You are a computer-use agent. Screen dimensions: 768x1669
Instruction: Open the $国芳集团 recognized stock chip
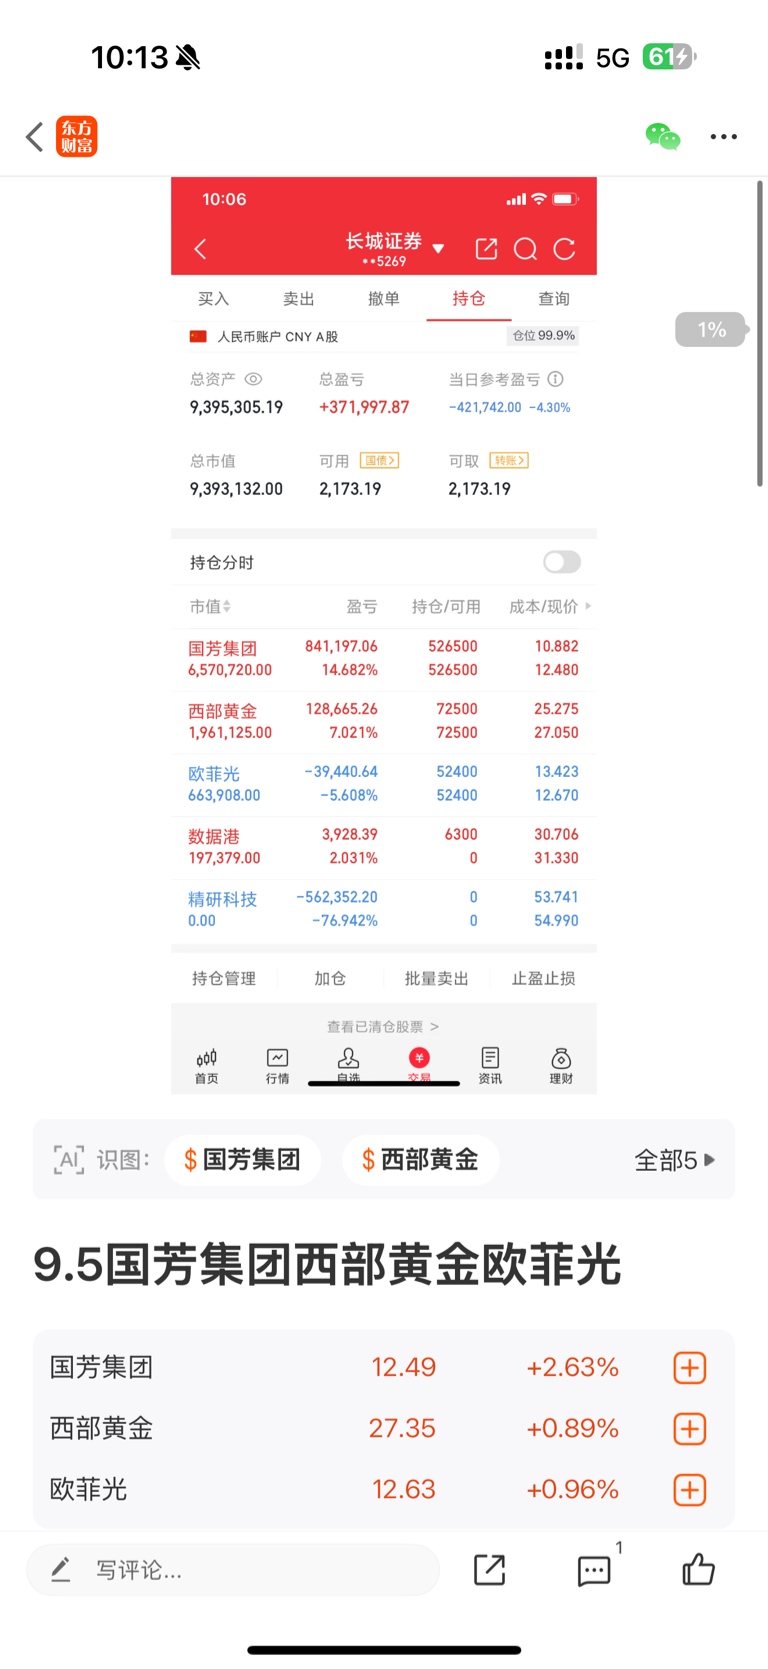click(242, 1160)
